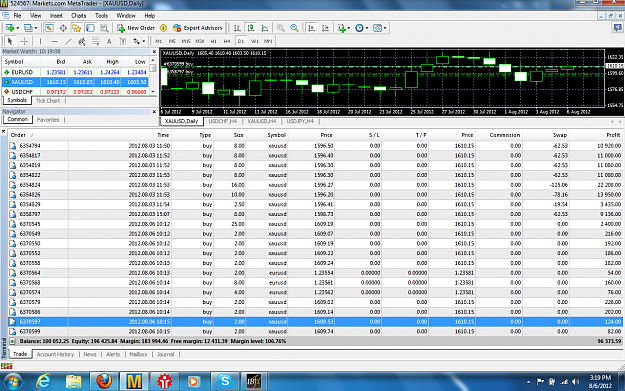The height and width of the screenshot is (391, 625).
Task: Select order 6370599 row
Action: (315, 332)
